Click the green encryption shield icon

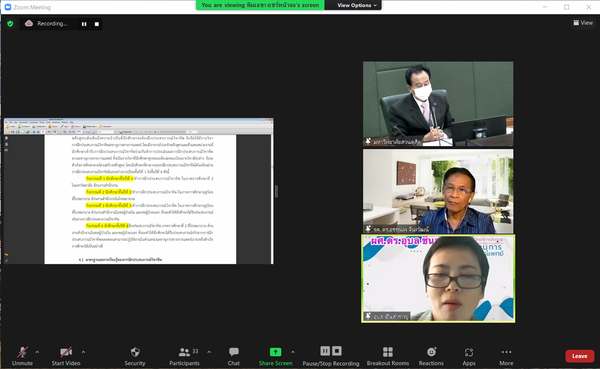(10, 24)
